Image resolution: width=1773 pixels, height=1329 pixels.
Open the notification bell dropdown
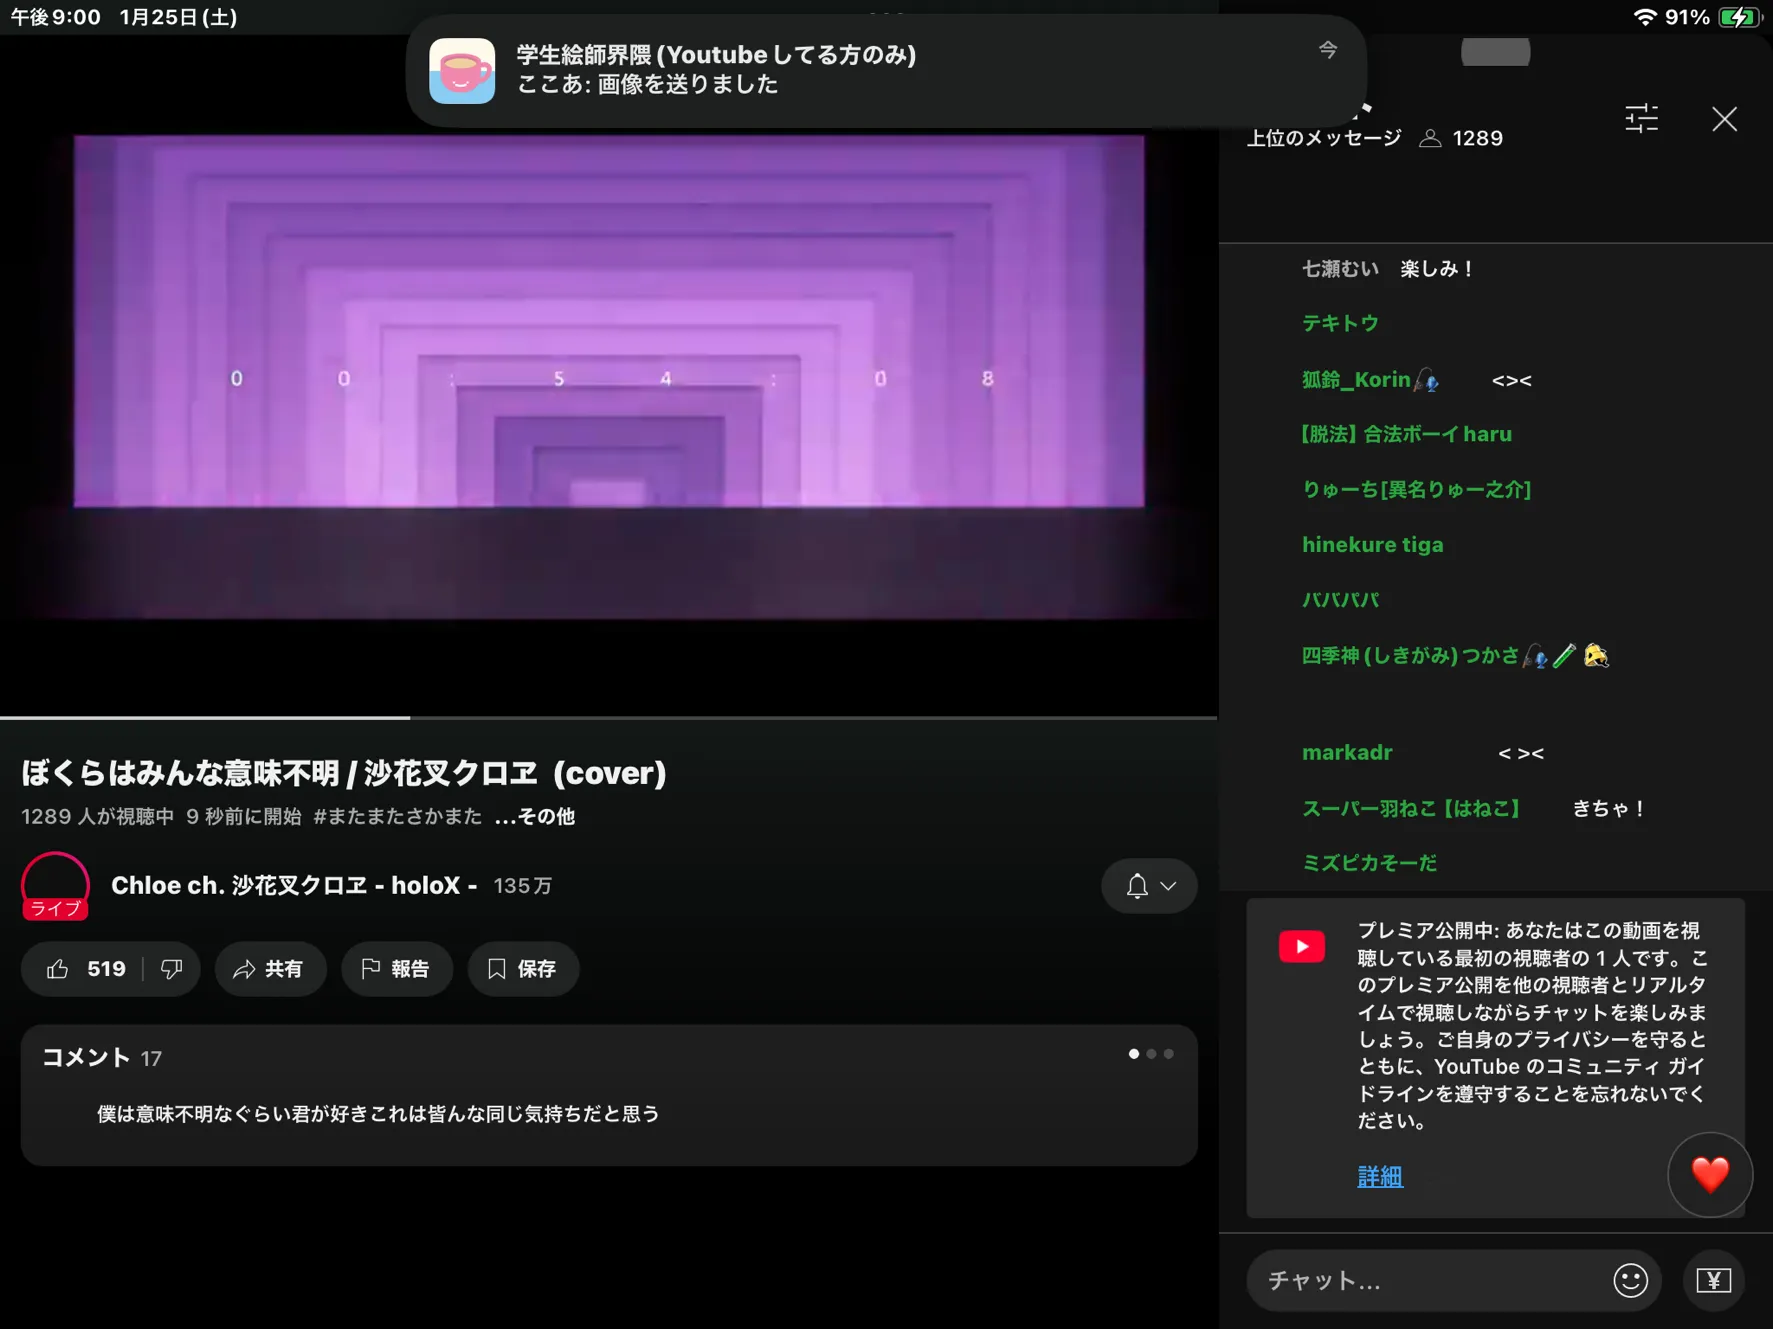[1149, 886]
